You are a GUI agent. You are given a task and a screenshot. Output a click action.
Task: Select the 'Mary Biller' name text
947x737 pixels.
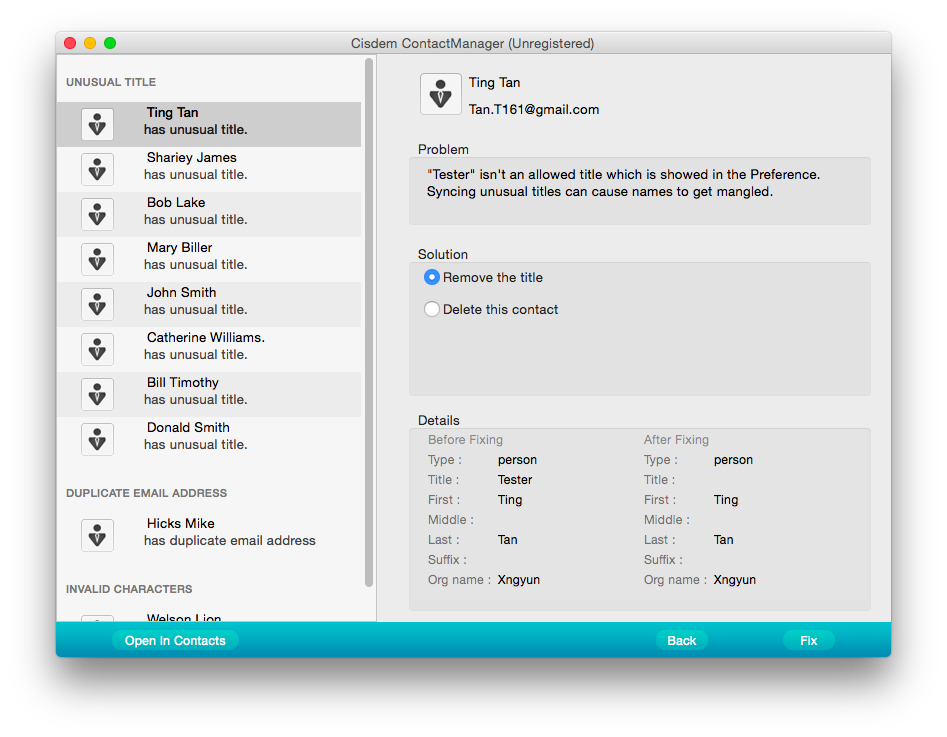point(179,248)
